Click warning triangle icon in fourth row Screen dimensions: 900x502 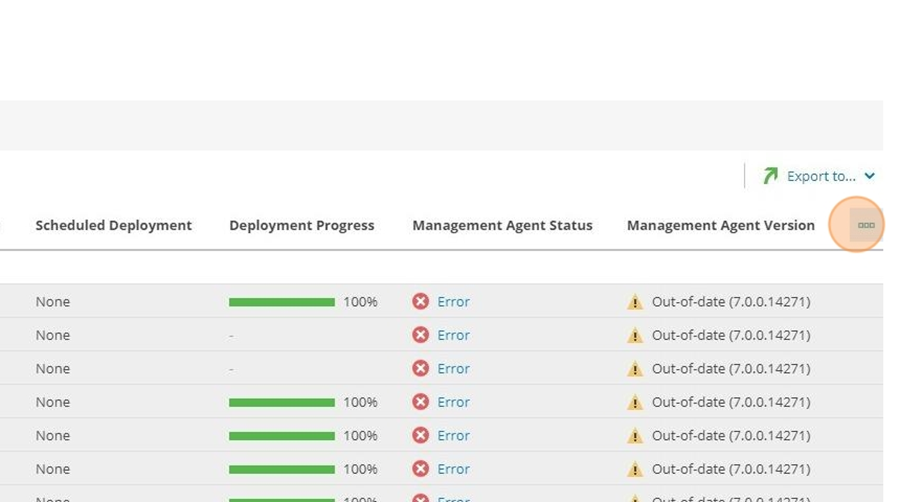[x=635, y=402]
